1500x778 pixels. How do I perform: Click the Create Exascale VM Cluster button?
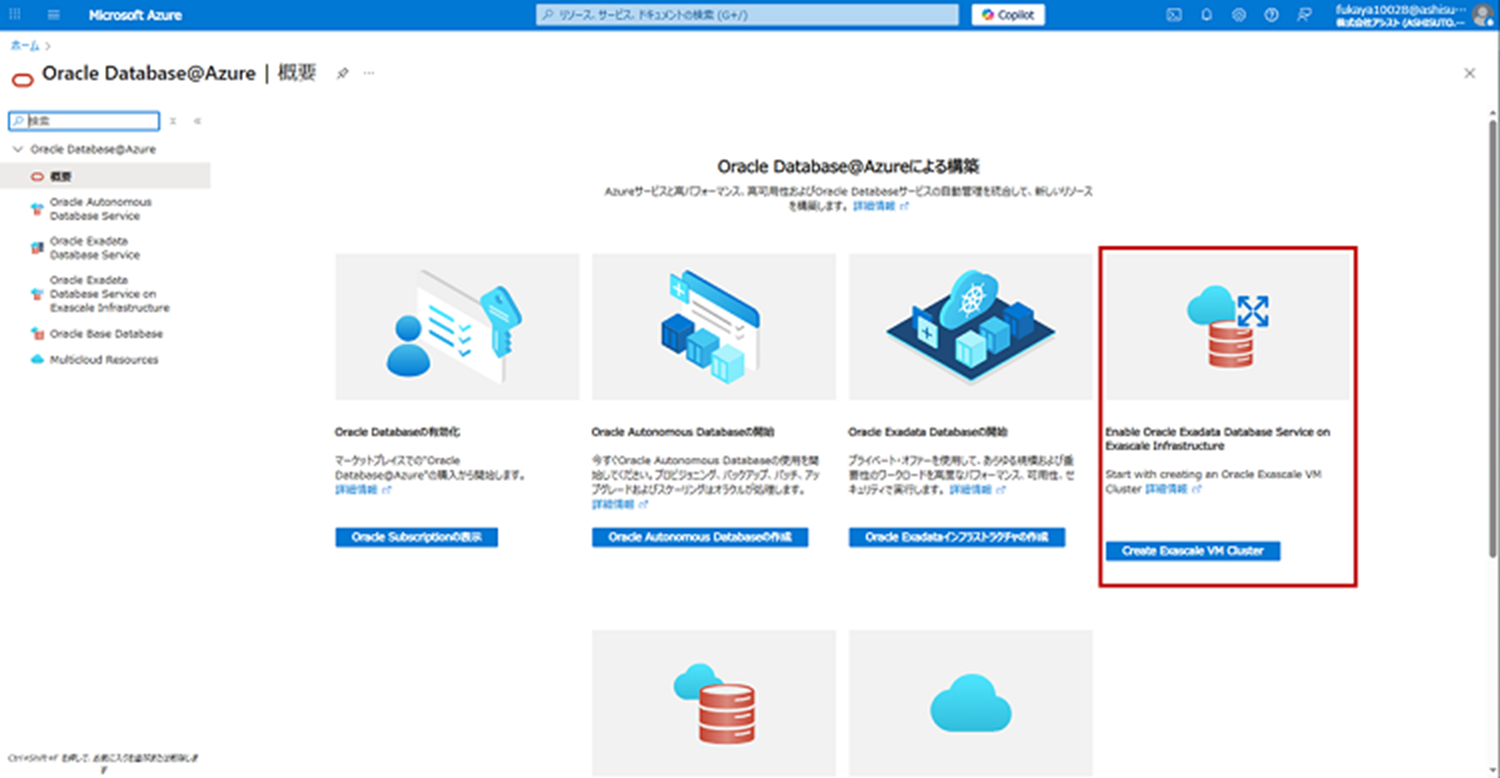coord(1192,551)
